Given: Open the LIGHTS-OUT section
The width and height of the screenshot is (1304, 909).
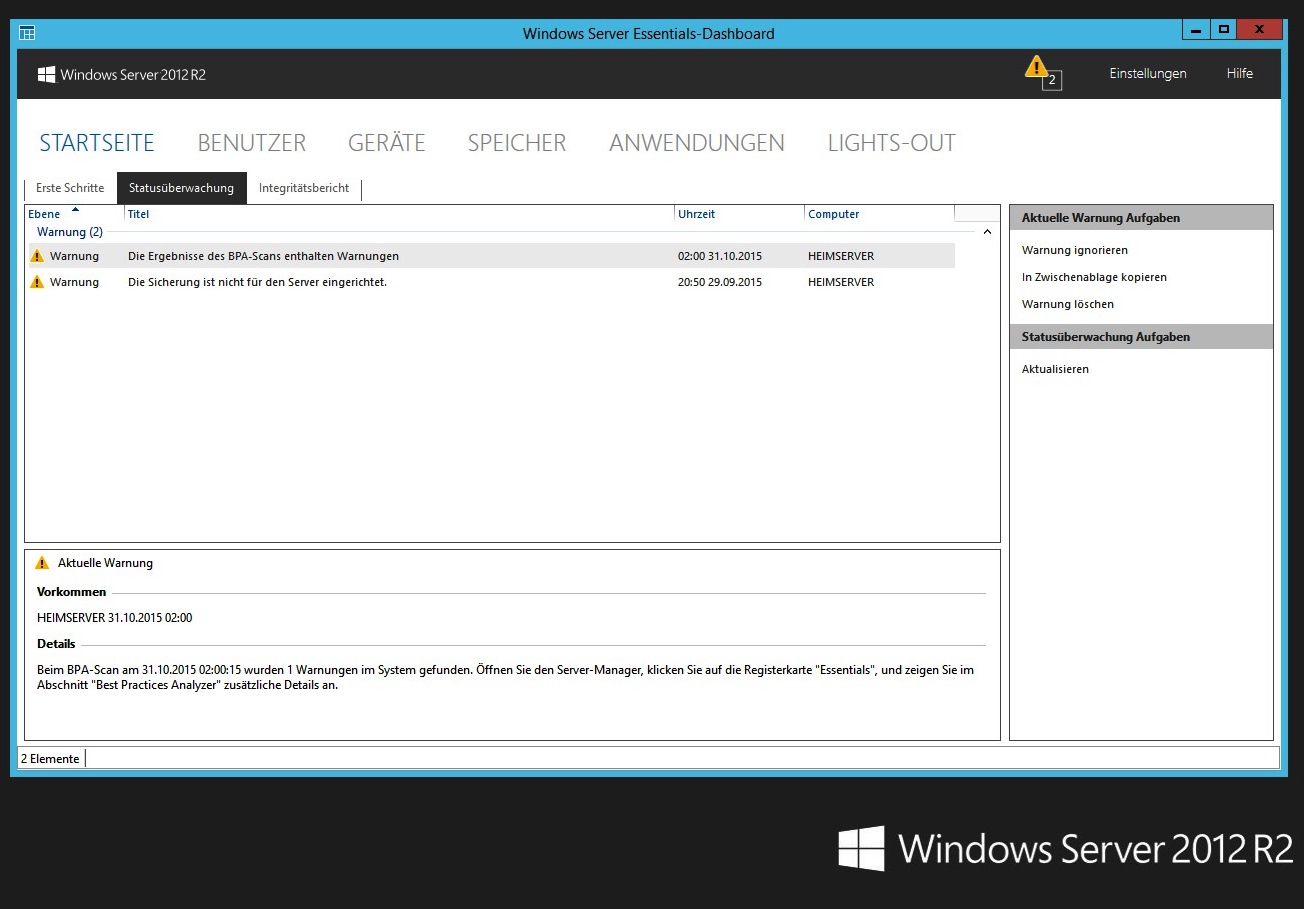Looking at the screenshot, I should coord(892,143).
